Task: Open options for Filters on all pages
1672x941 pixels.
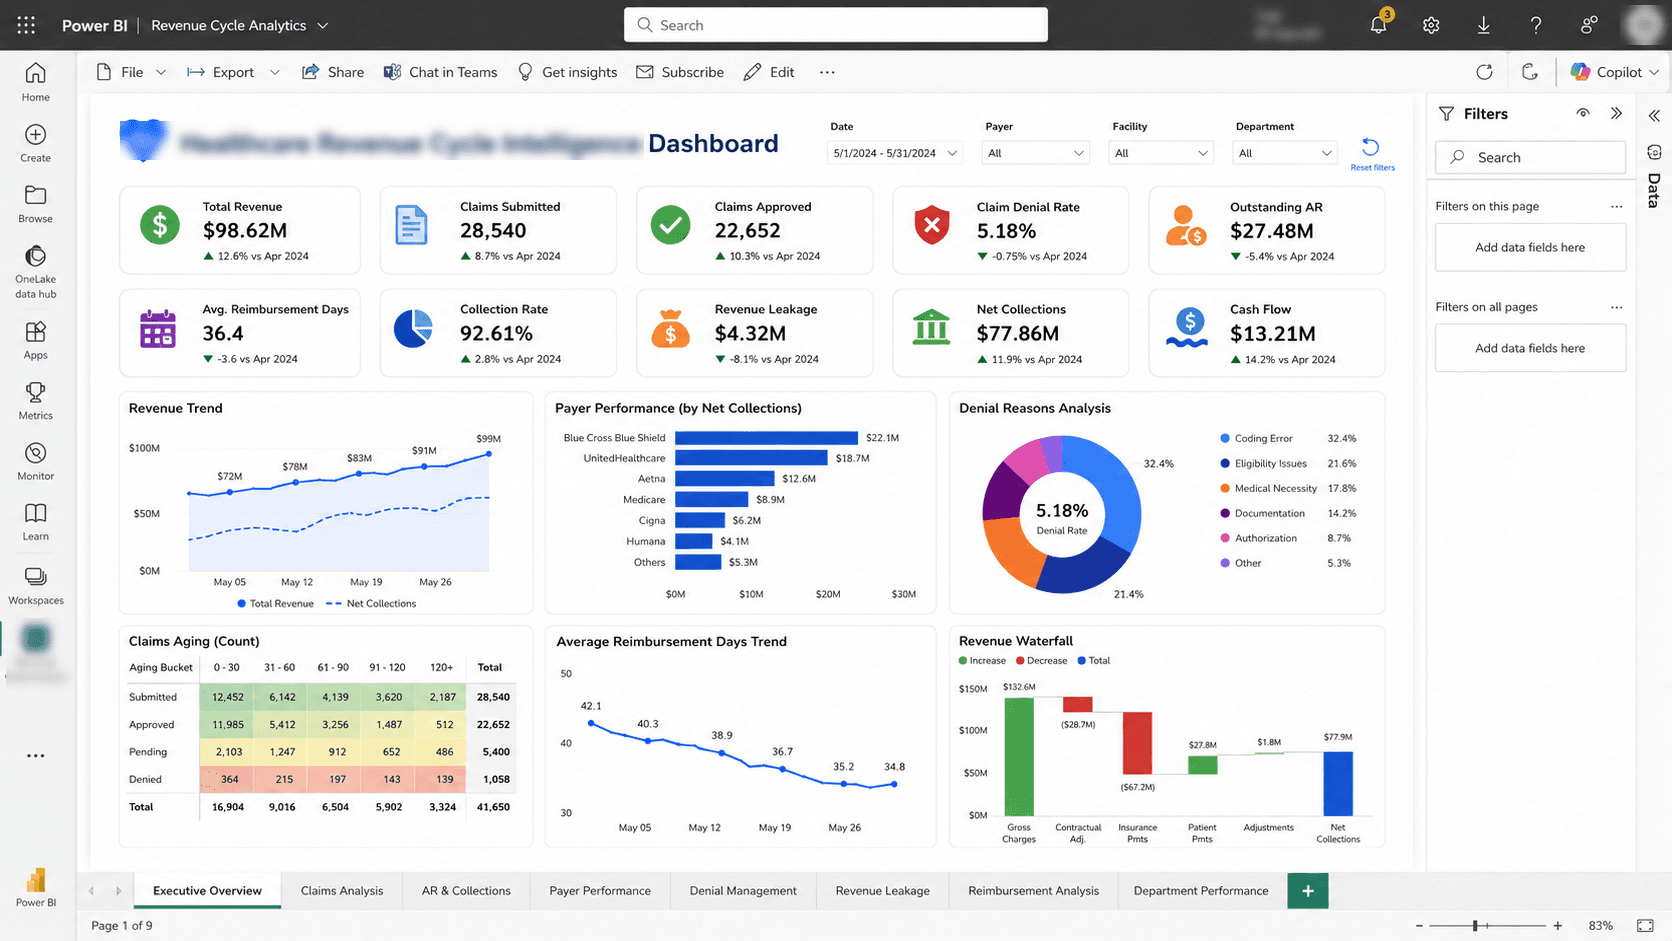Action: [x=1616, y=307]
